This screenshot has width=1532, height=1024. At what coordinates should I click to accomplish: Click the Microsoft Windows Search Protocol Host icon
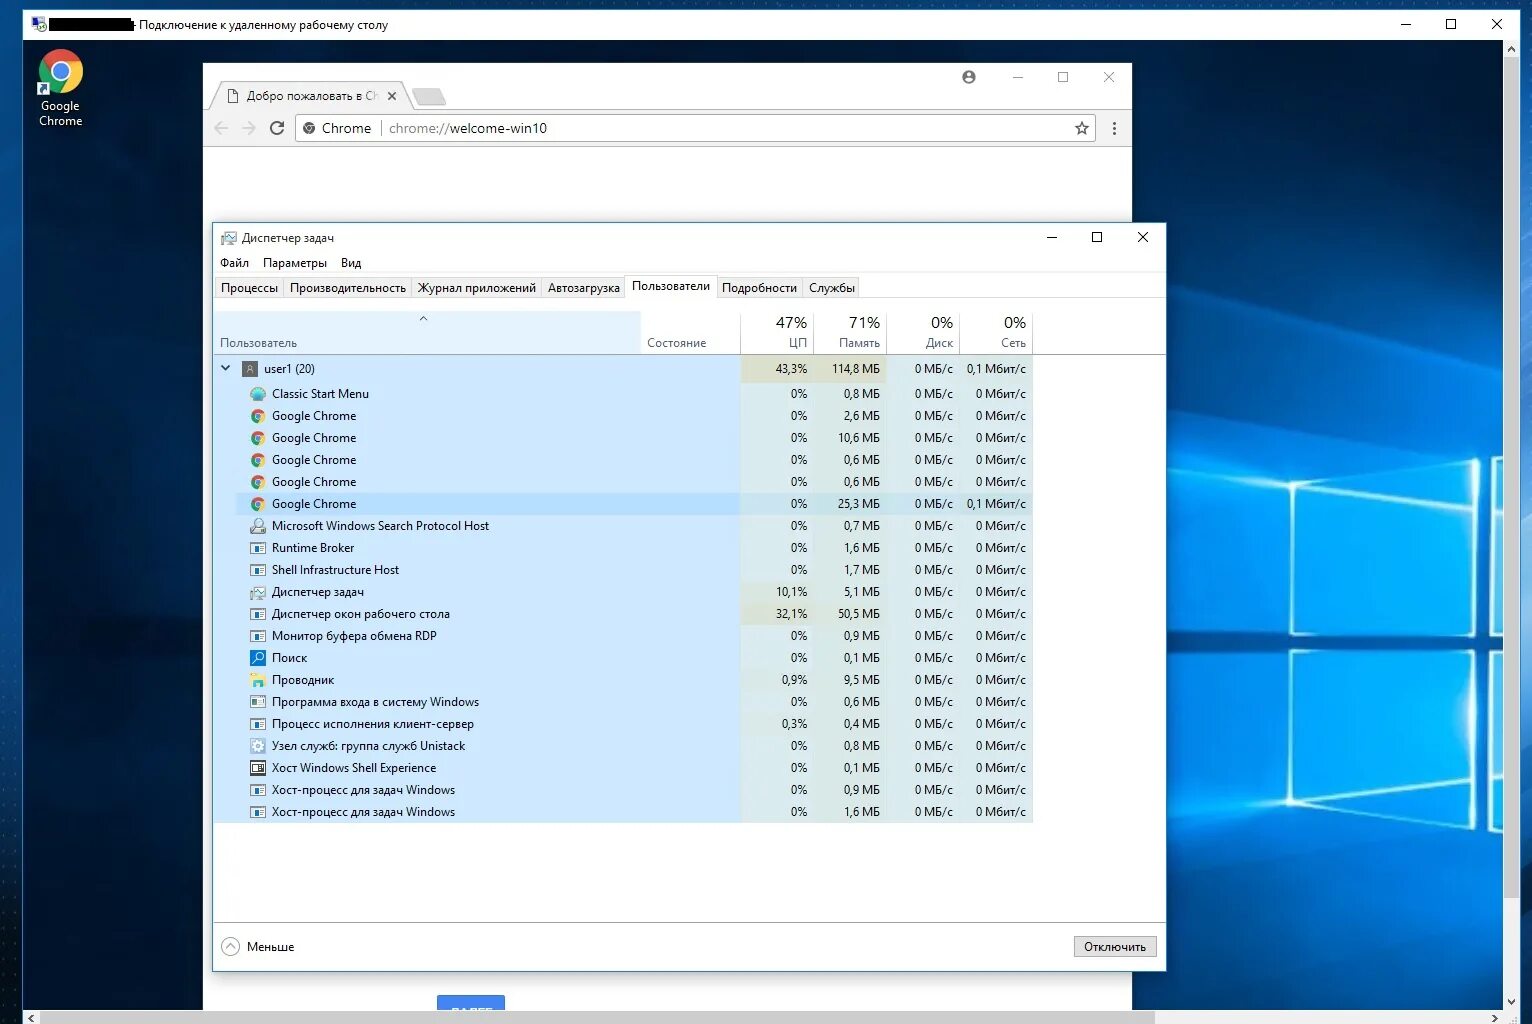tap(258, 526)
